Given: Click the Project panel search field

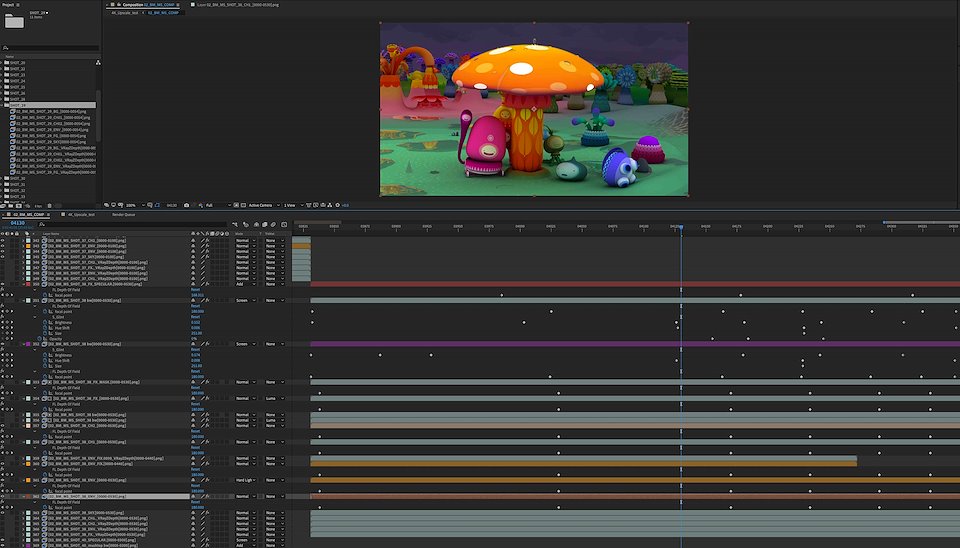Looking at the screenshot, I should pyautogui.click(x=50, y=48).
